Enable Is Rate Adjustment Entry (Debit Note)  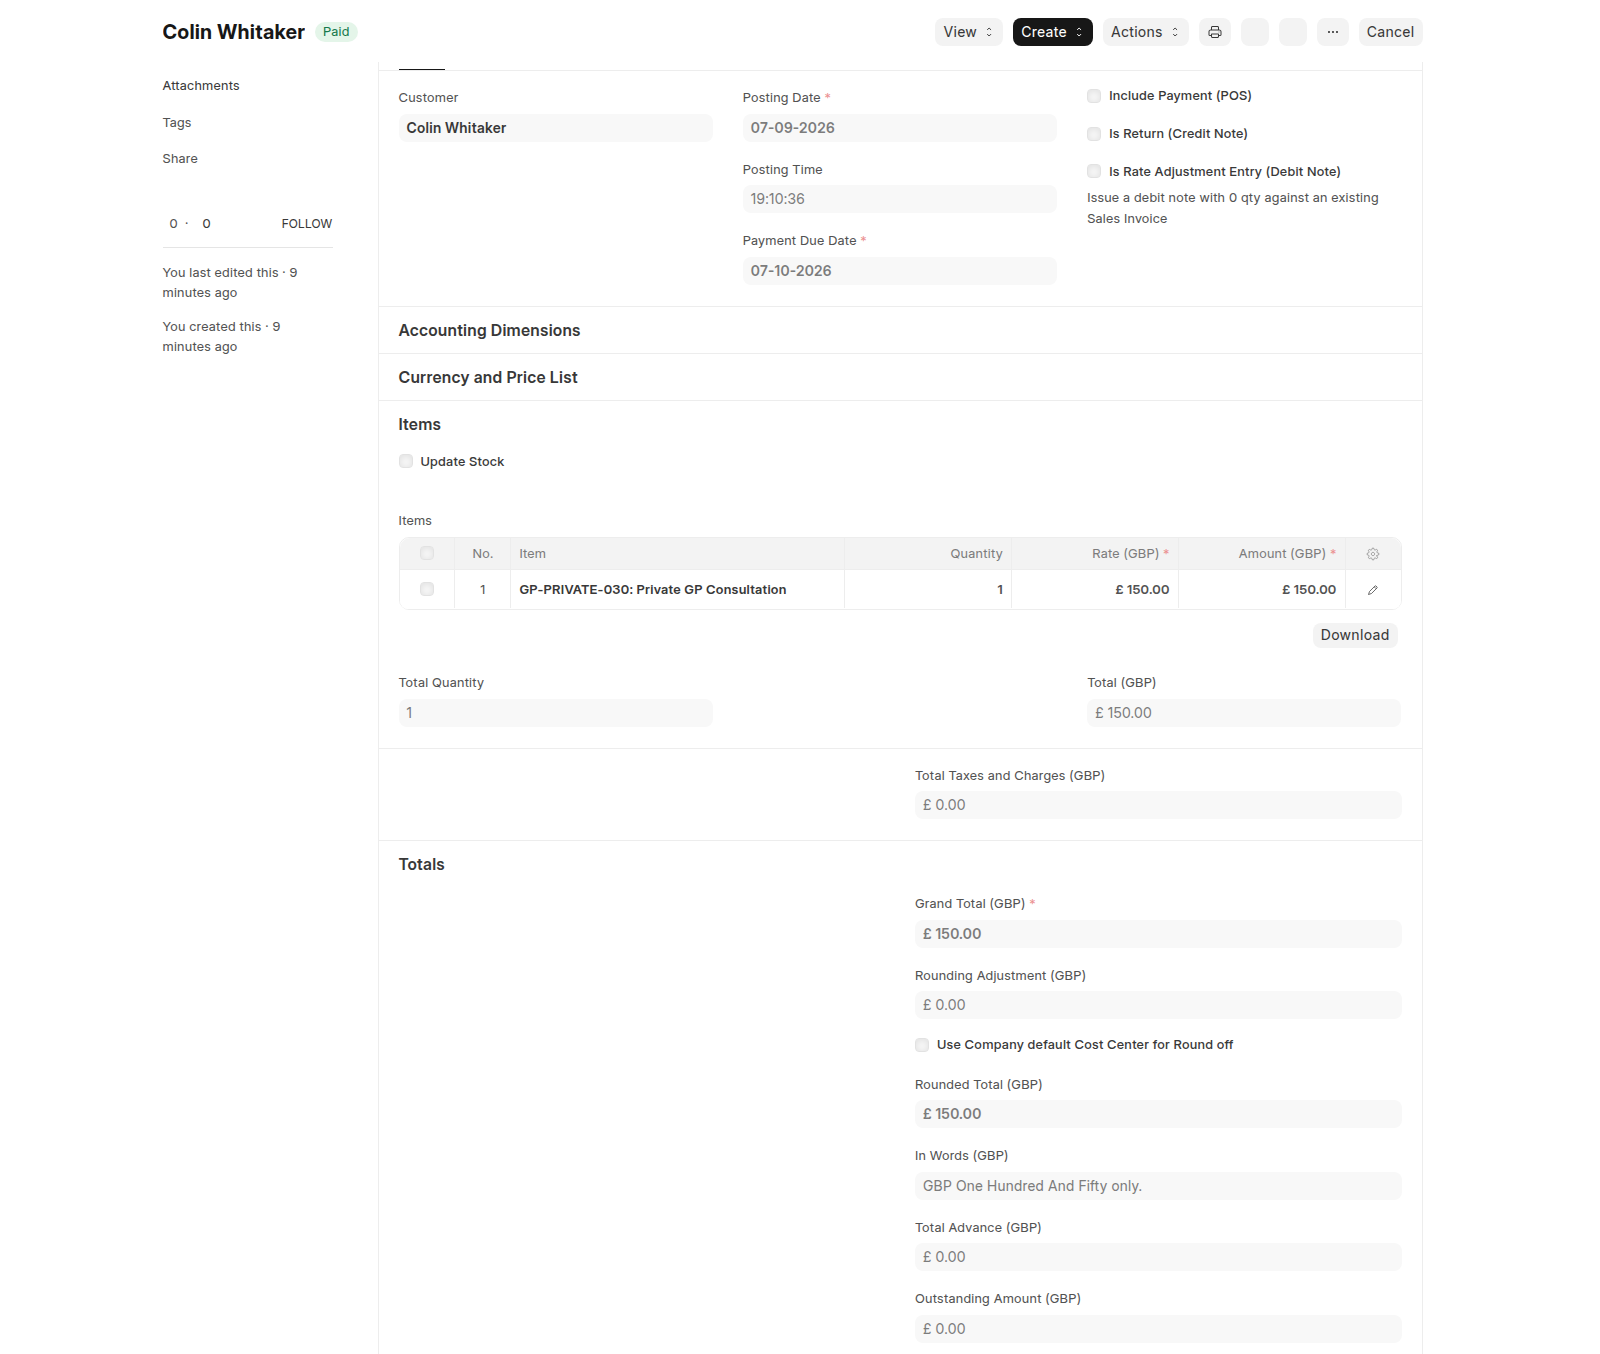coord(1094,172)
